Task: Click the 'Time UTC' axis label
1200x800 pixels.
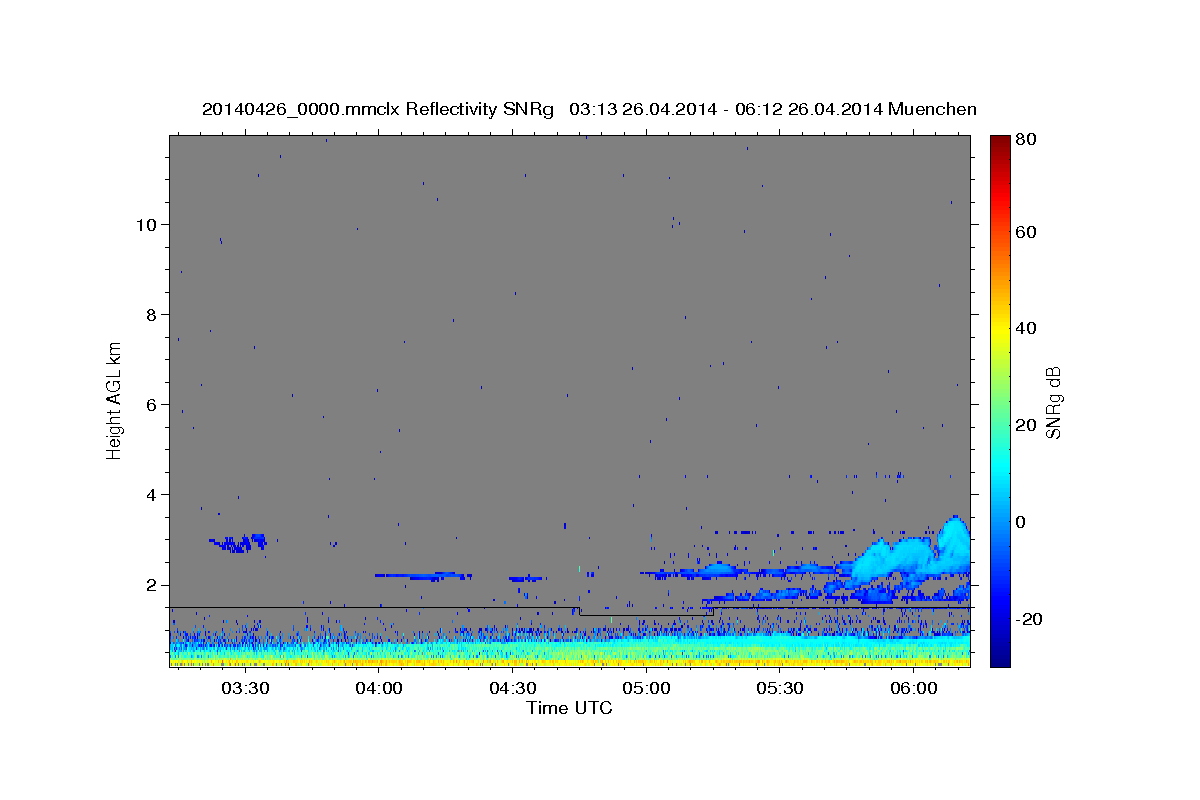Action: [569, 708]
